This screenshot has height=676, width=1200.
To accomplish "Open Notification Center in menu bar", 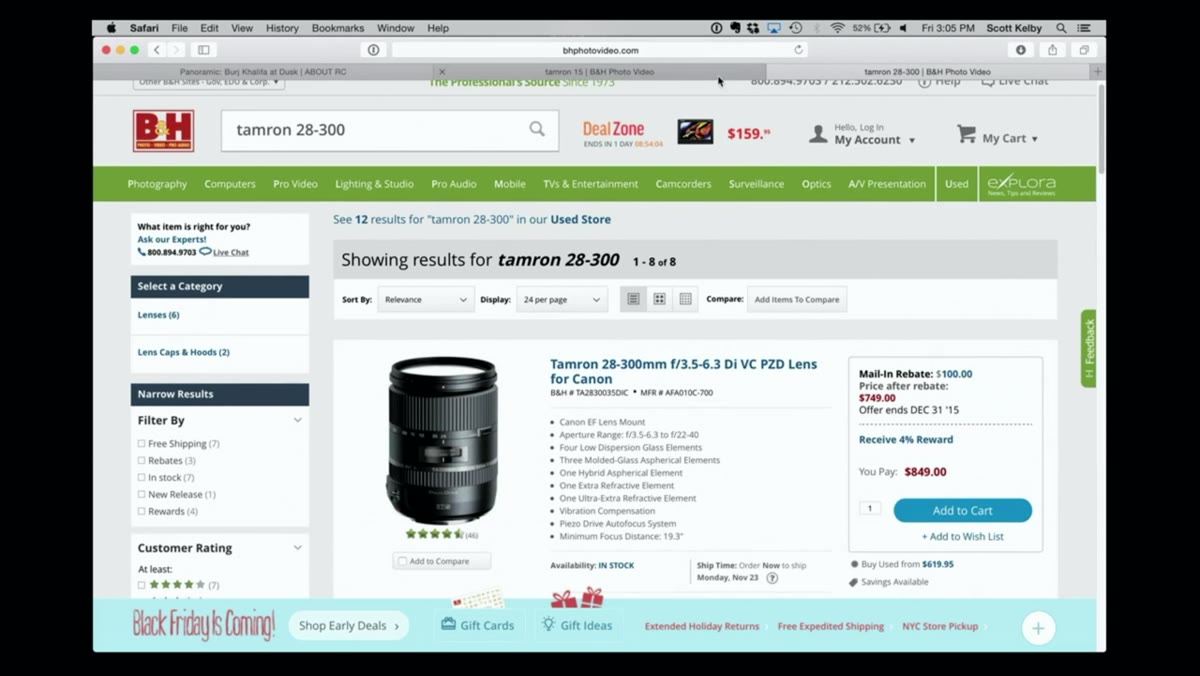I will pyautogui.click(x=1084, y=28).
